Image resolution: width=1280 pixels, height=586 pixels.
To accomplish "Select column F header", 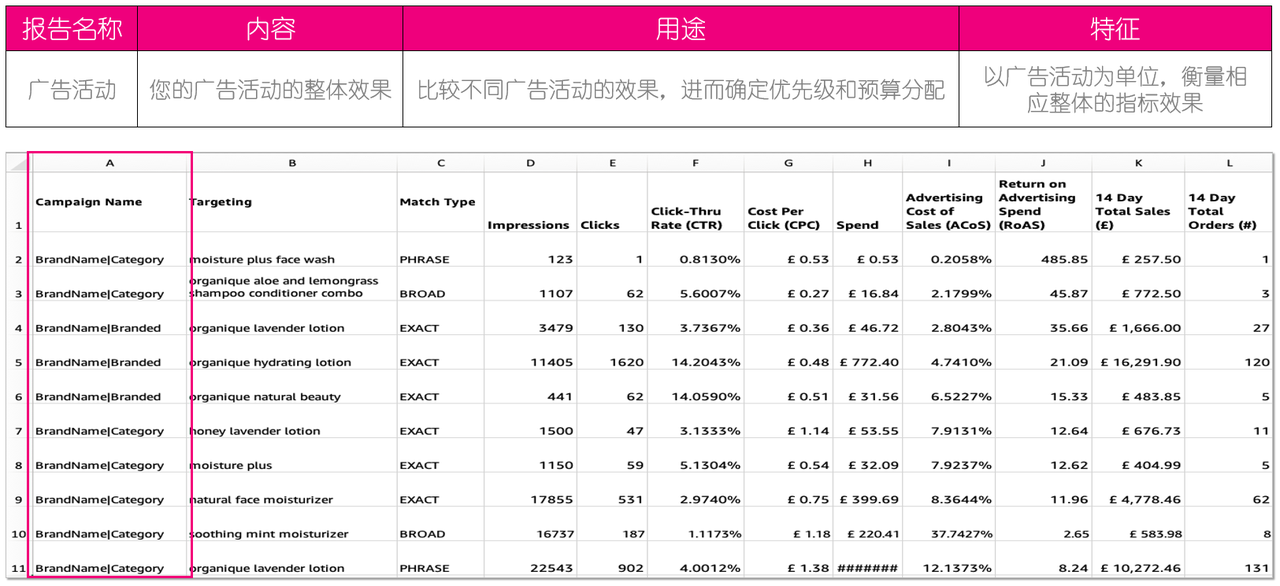I will 695,163.
